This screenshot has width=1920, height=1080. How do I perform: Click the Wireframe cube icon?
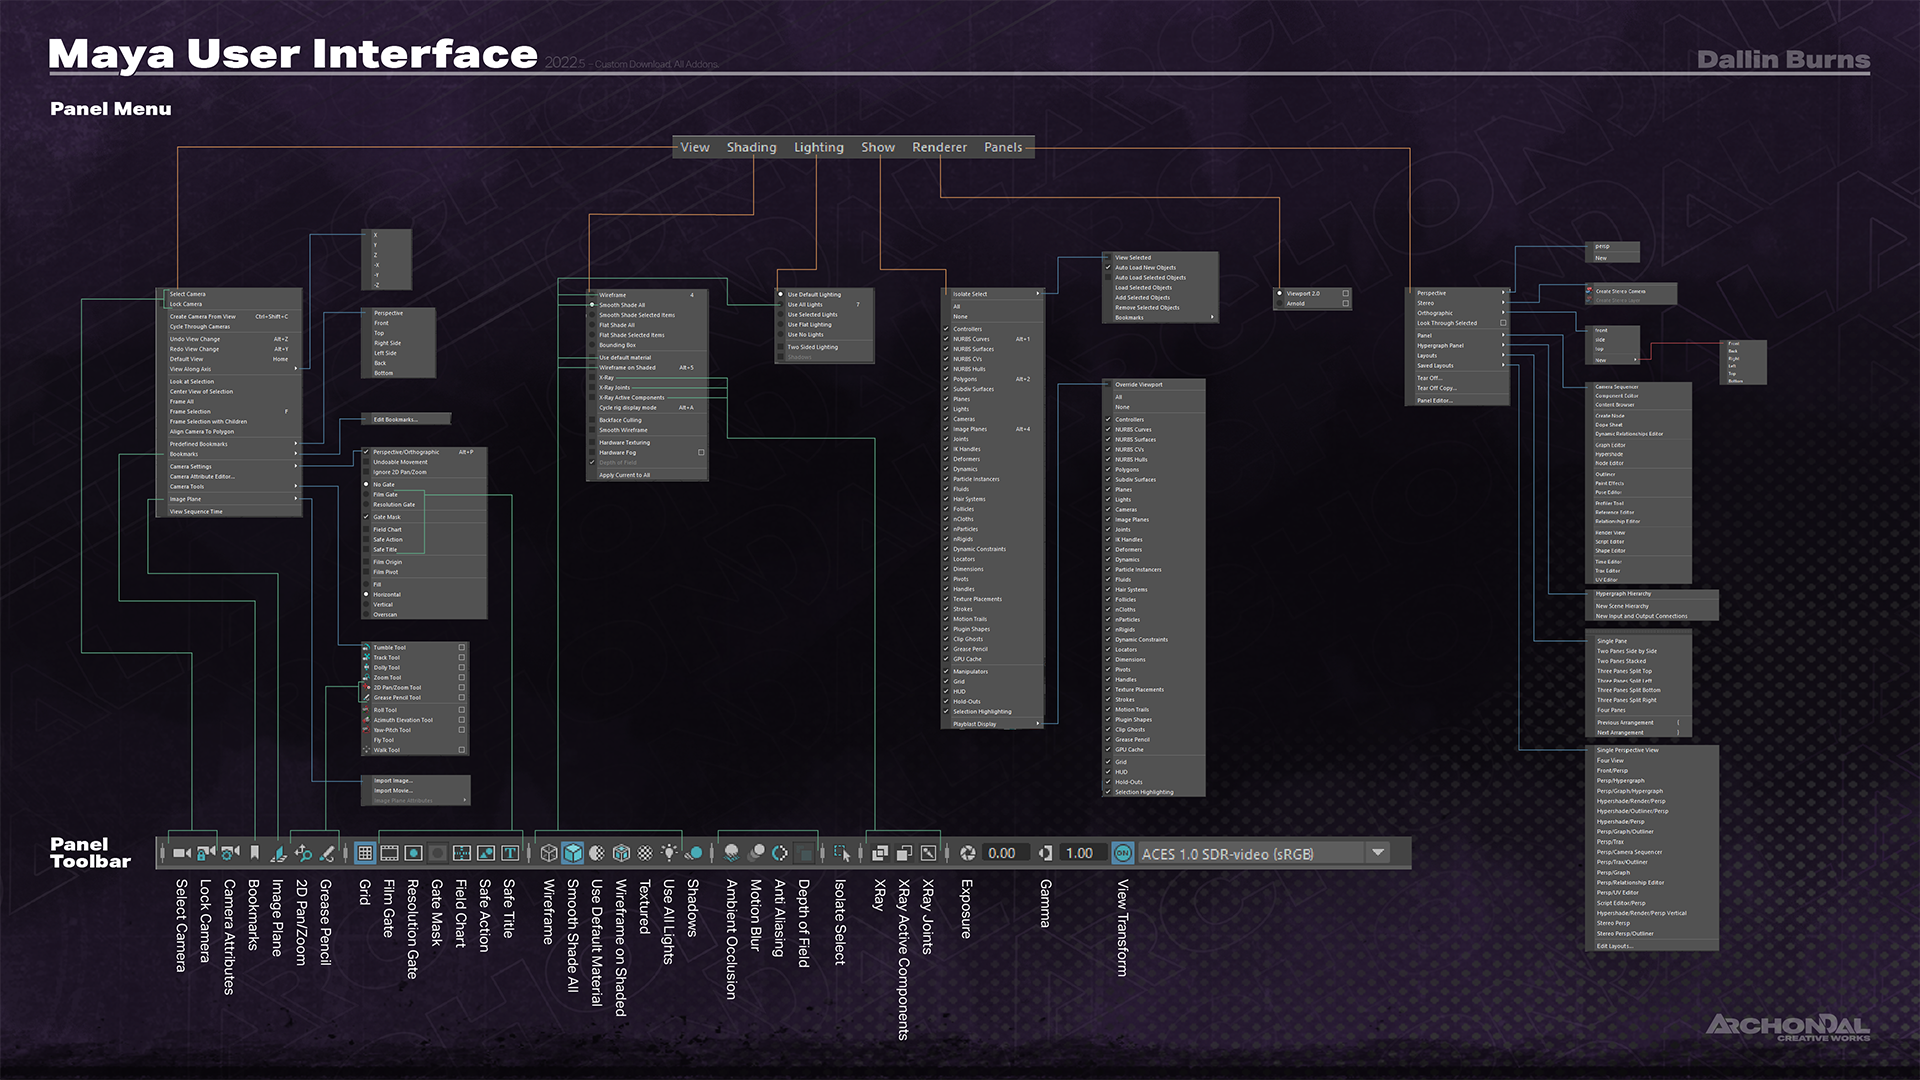[548, 853]
